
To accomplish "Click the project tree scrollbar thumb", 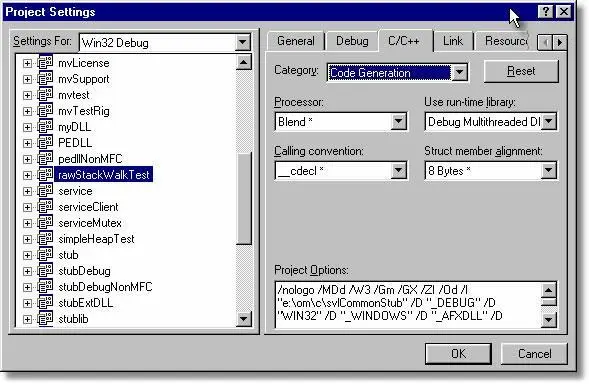I will click(245, 198).
